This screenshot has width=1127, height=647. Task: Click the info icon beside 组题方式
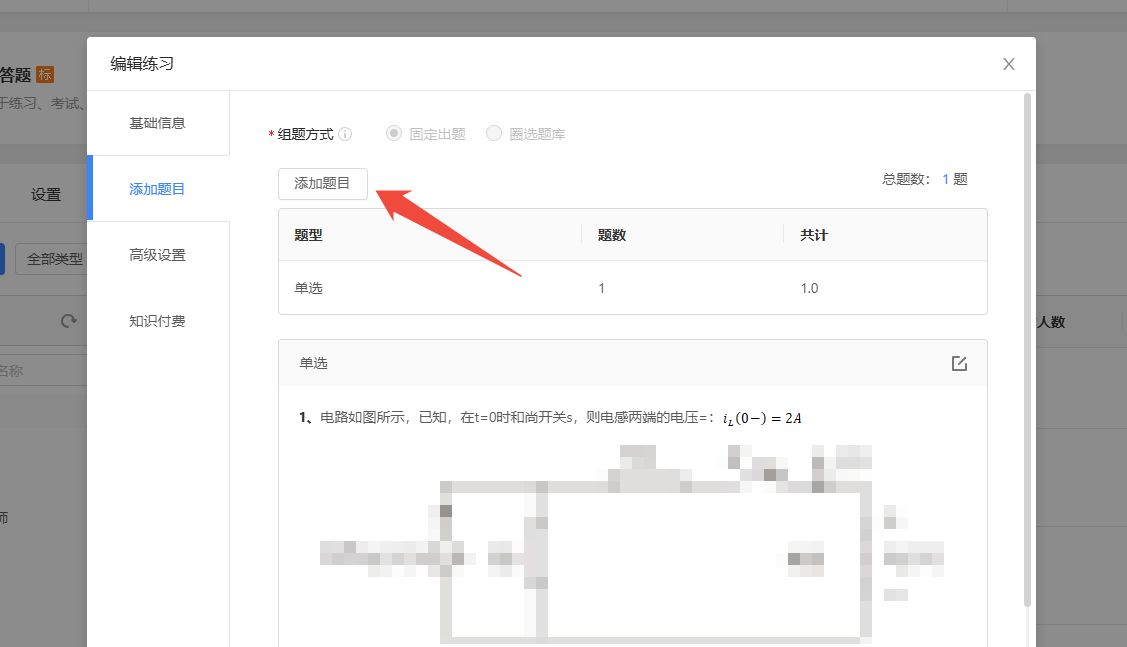coord(345,134)
